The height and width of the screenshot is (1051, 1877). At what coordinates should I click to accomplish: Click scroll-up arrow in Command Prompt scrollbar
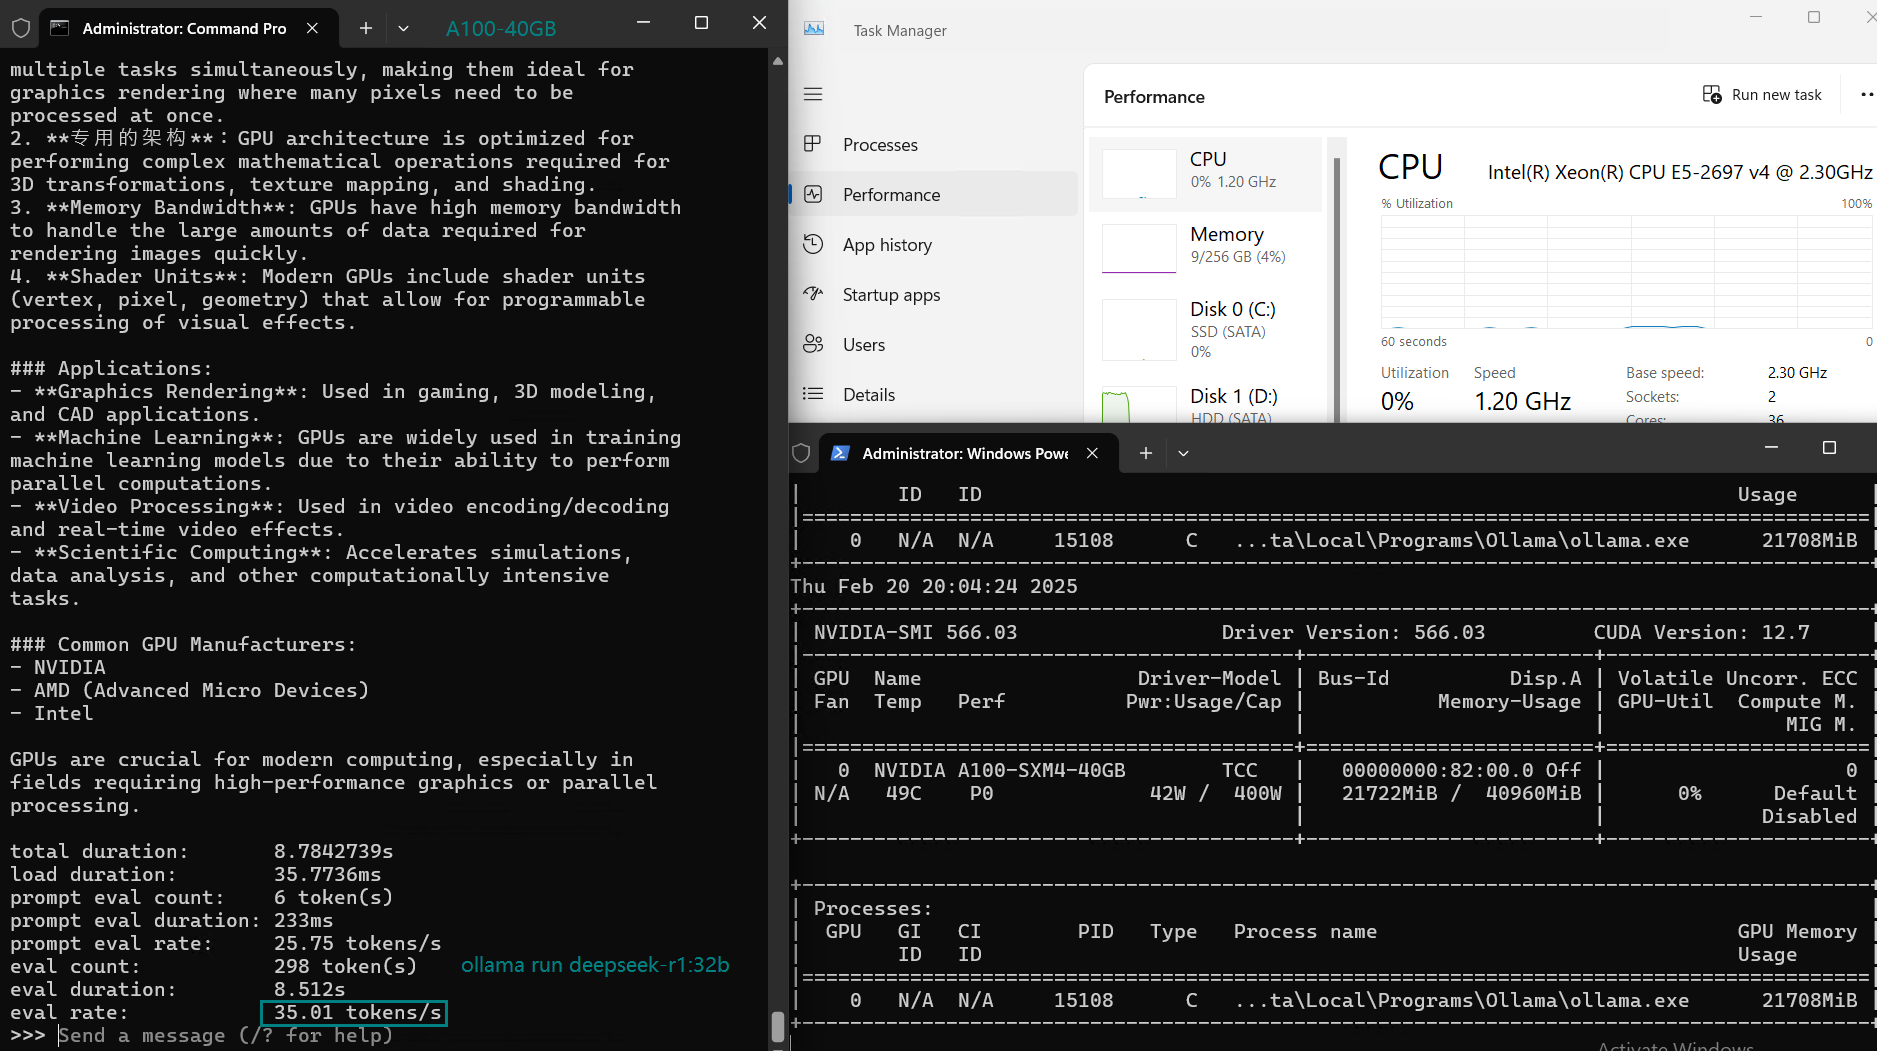point(777,61)
